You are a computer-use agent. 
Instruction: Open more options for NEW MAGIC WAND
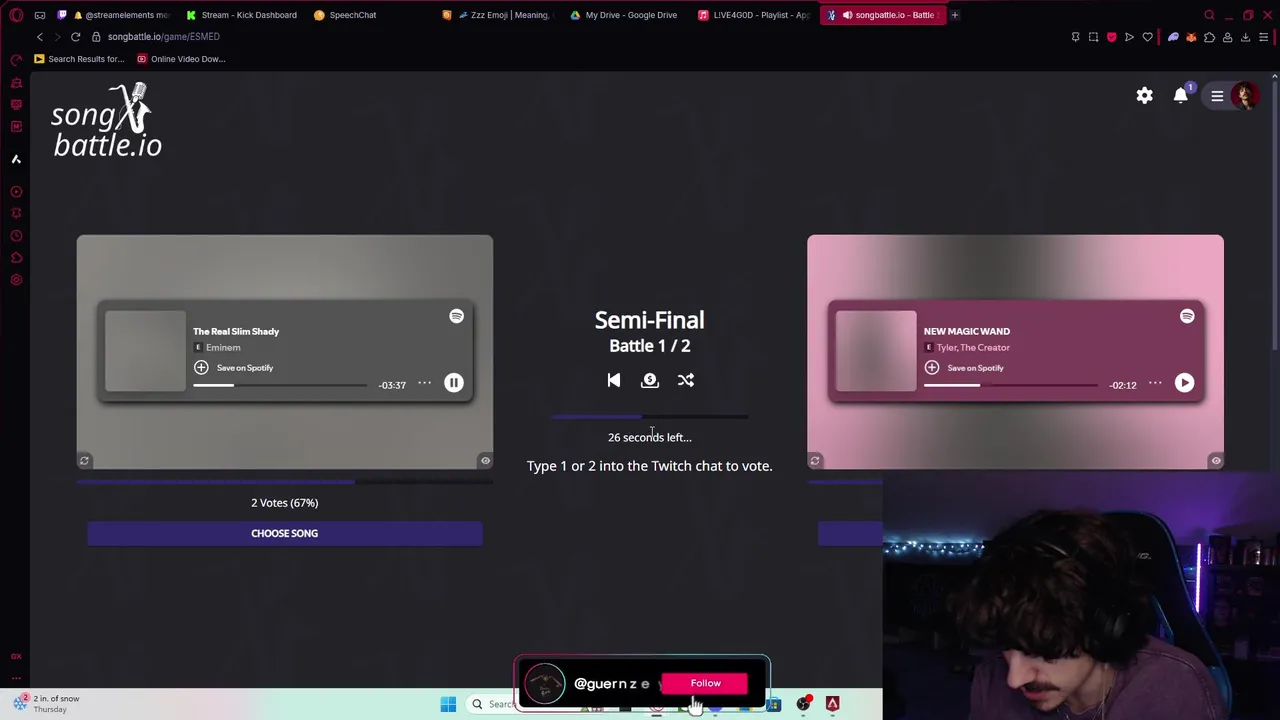(x=1155, y=383)
